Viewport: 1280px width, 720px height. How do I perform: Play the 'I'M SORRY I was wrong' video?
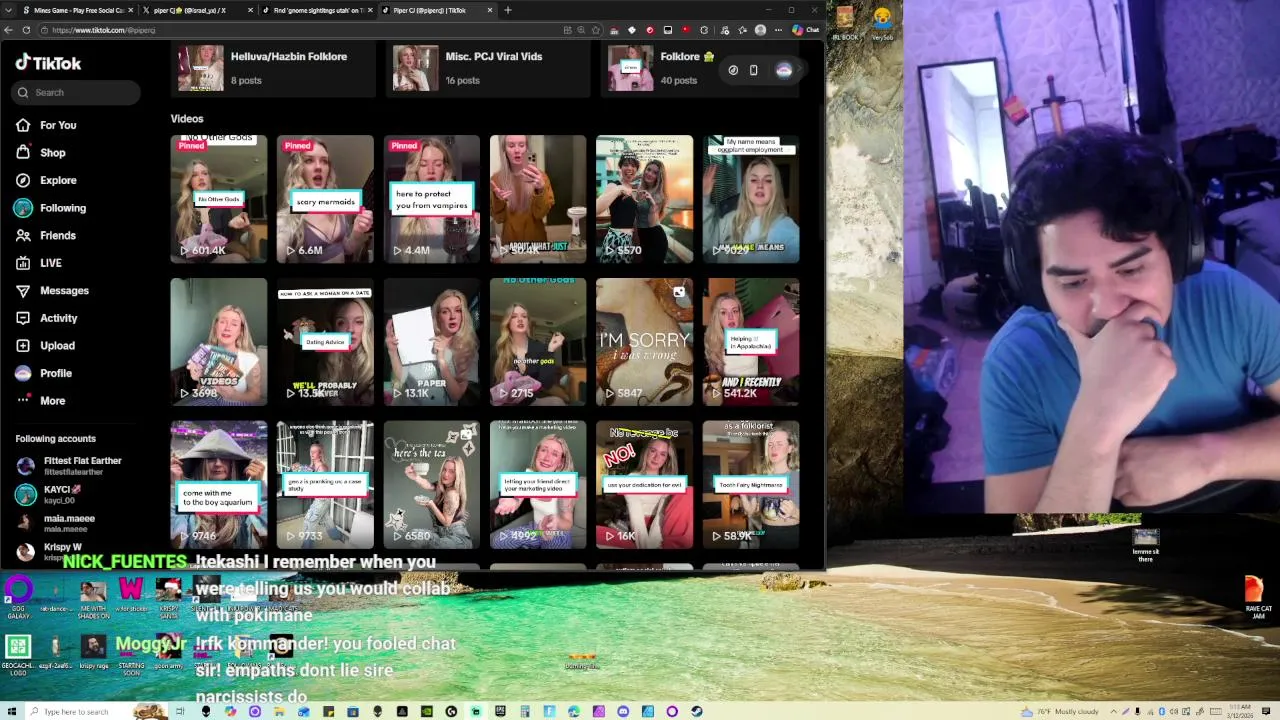(644, 342)
